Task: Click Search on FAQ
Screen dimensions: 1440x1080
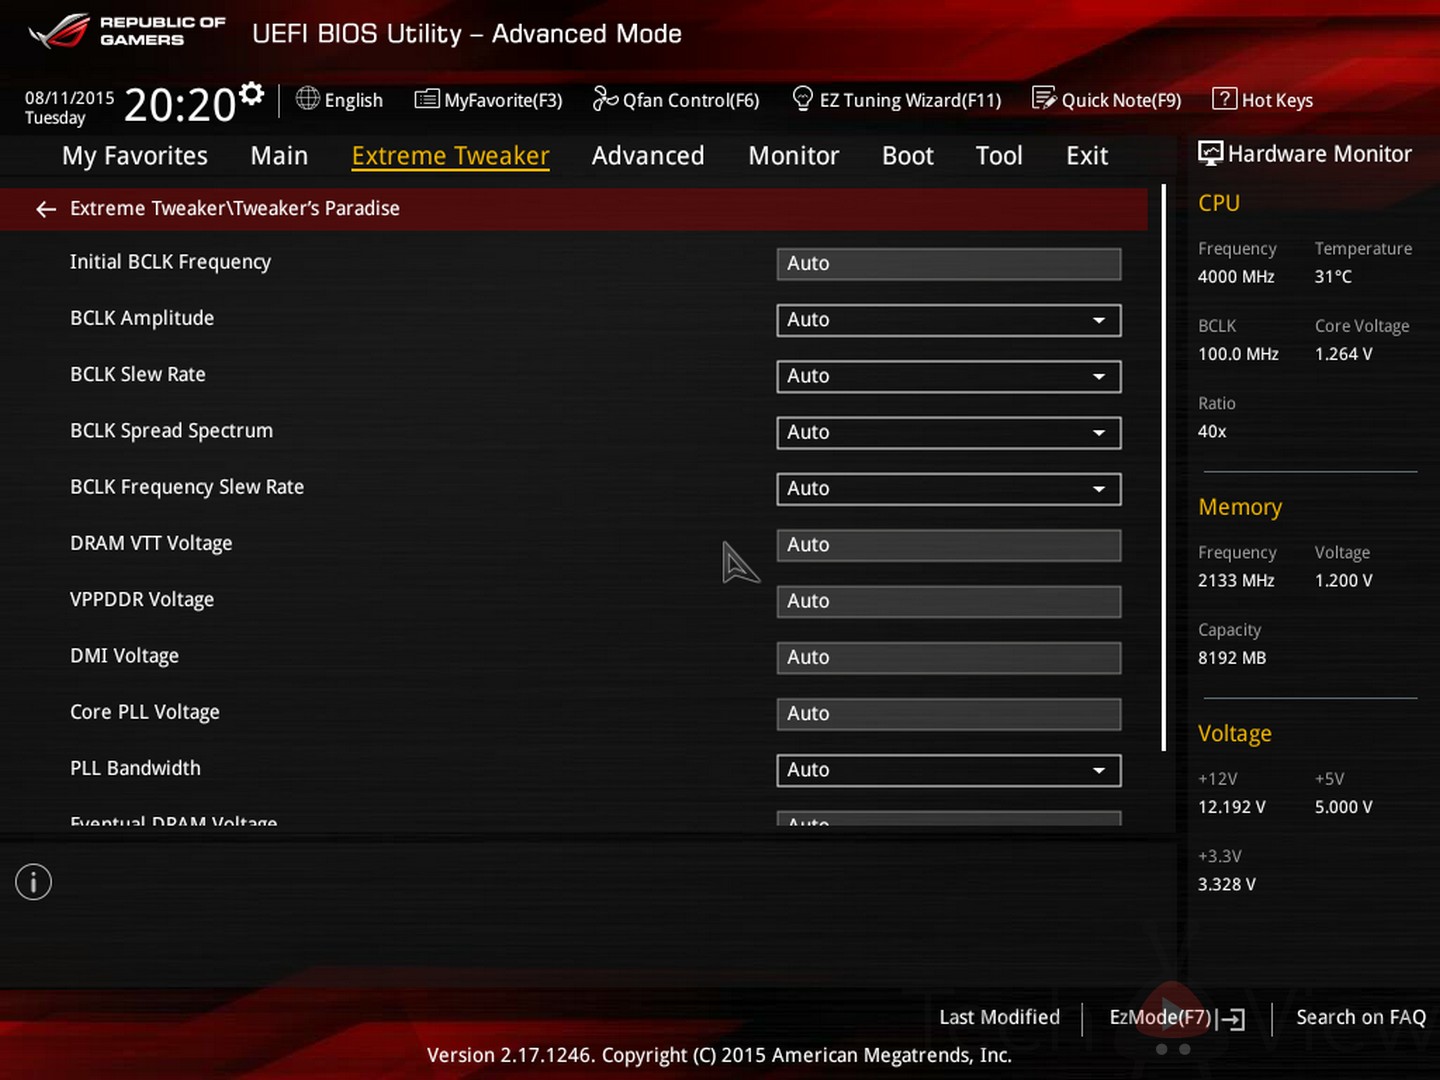Action: (x=1361, y=1017)
